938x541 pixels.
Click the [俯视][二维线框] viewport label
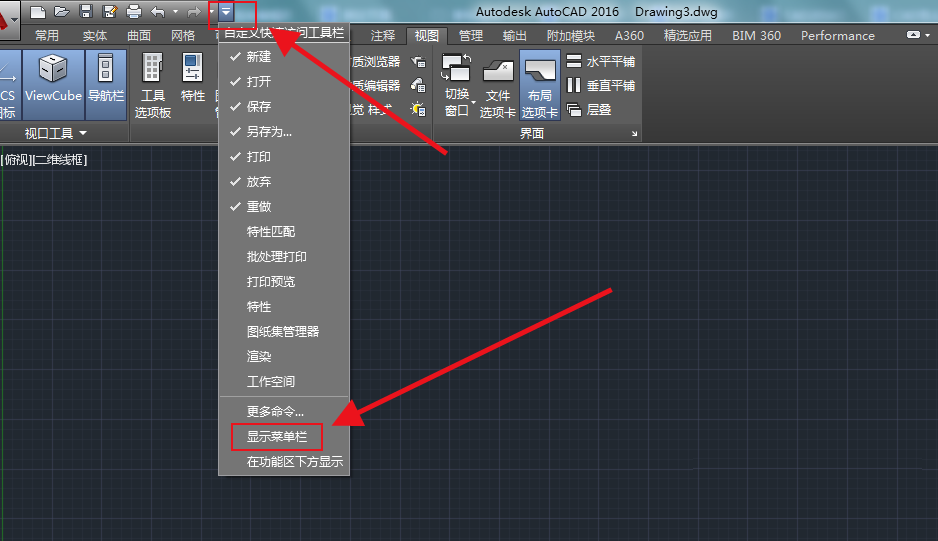coord(44,160)
